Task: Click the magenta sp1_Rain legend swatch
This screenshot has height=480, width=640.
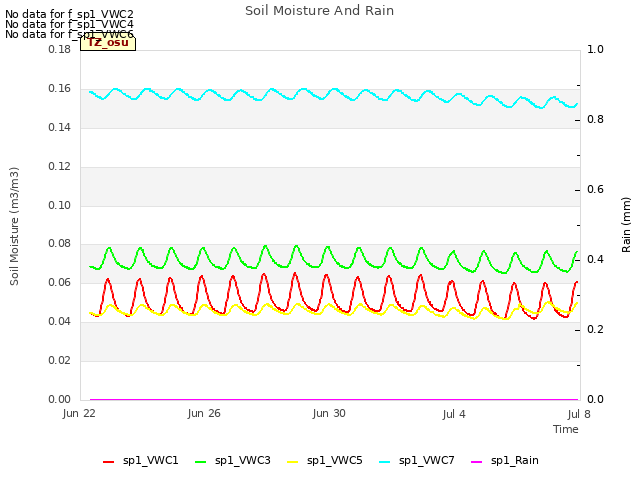Action: (477, 462)
